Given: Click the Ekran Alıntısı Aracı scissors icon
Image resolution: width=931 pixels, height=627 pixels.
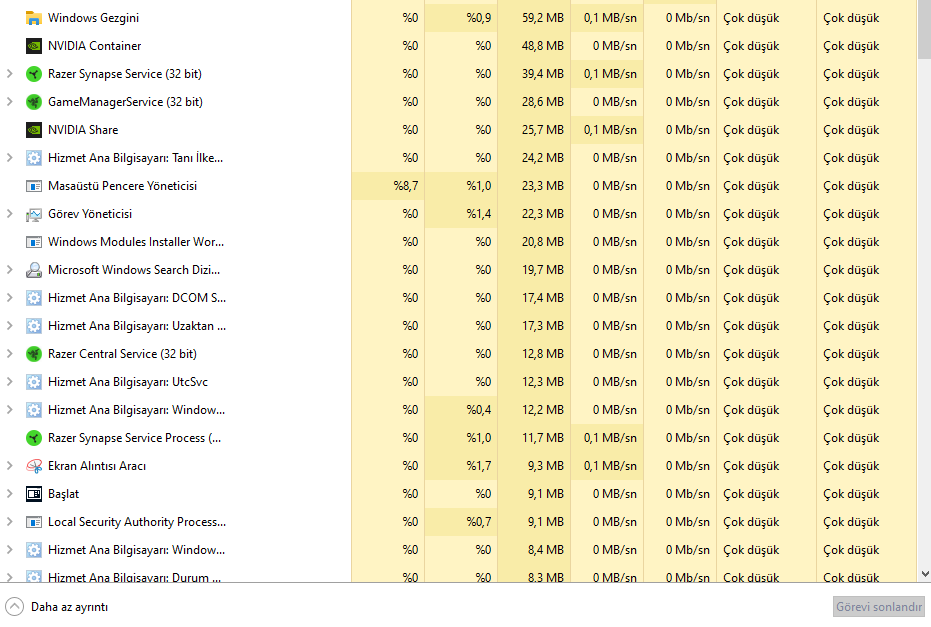Looking at the screenshot, I should pyautogui.click(x=34, y=466).
